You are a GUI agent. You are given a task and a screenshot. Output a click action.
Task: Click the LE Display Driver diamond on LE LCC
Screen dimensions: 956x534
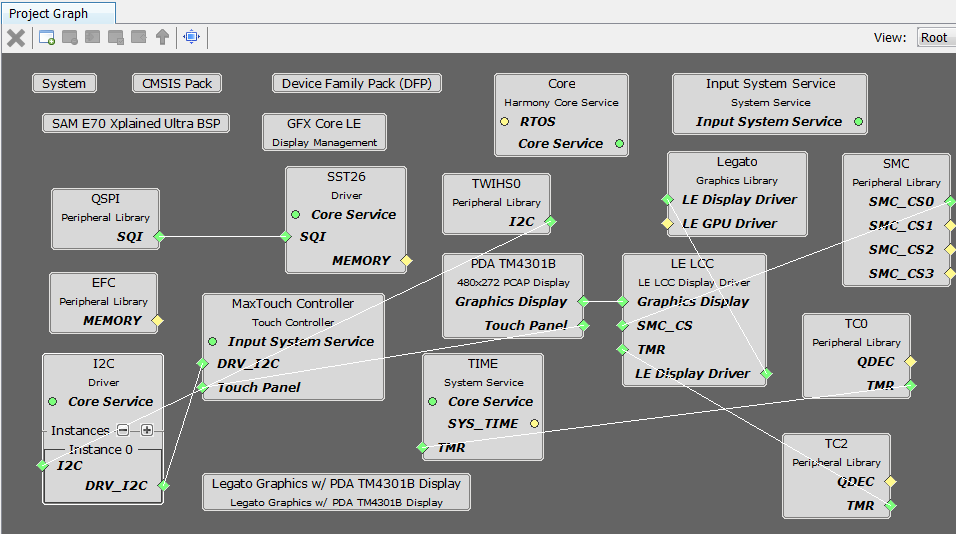(x=766, y=374)
